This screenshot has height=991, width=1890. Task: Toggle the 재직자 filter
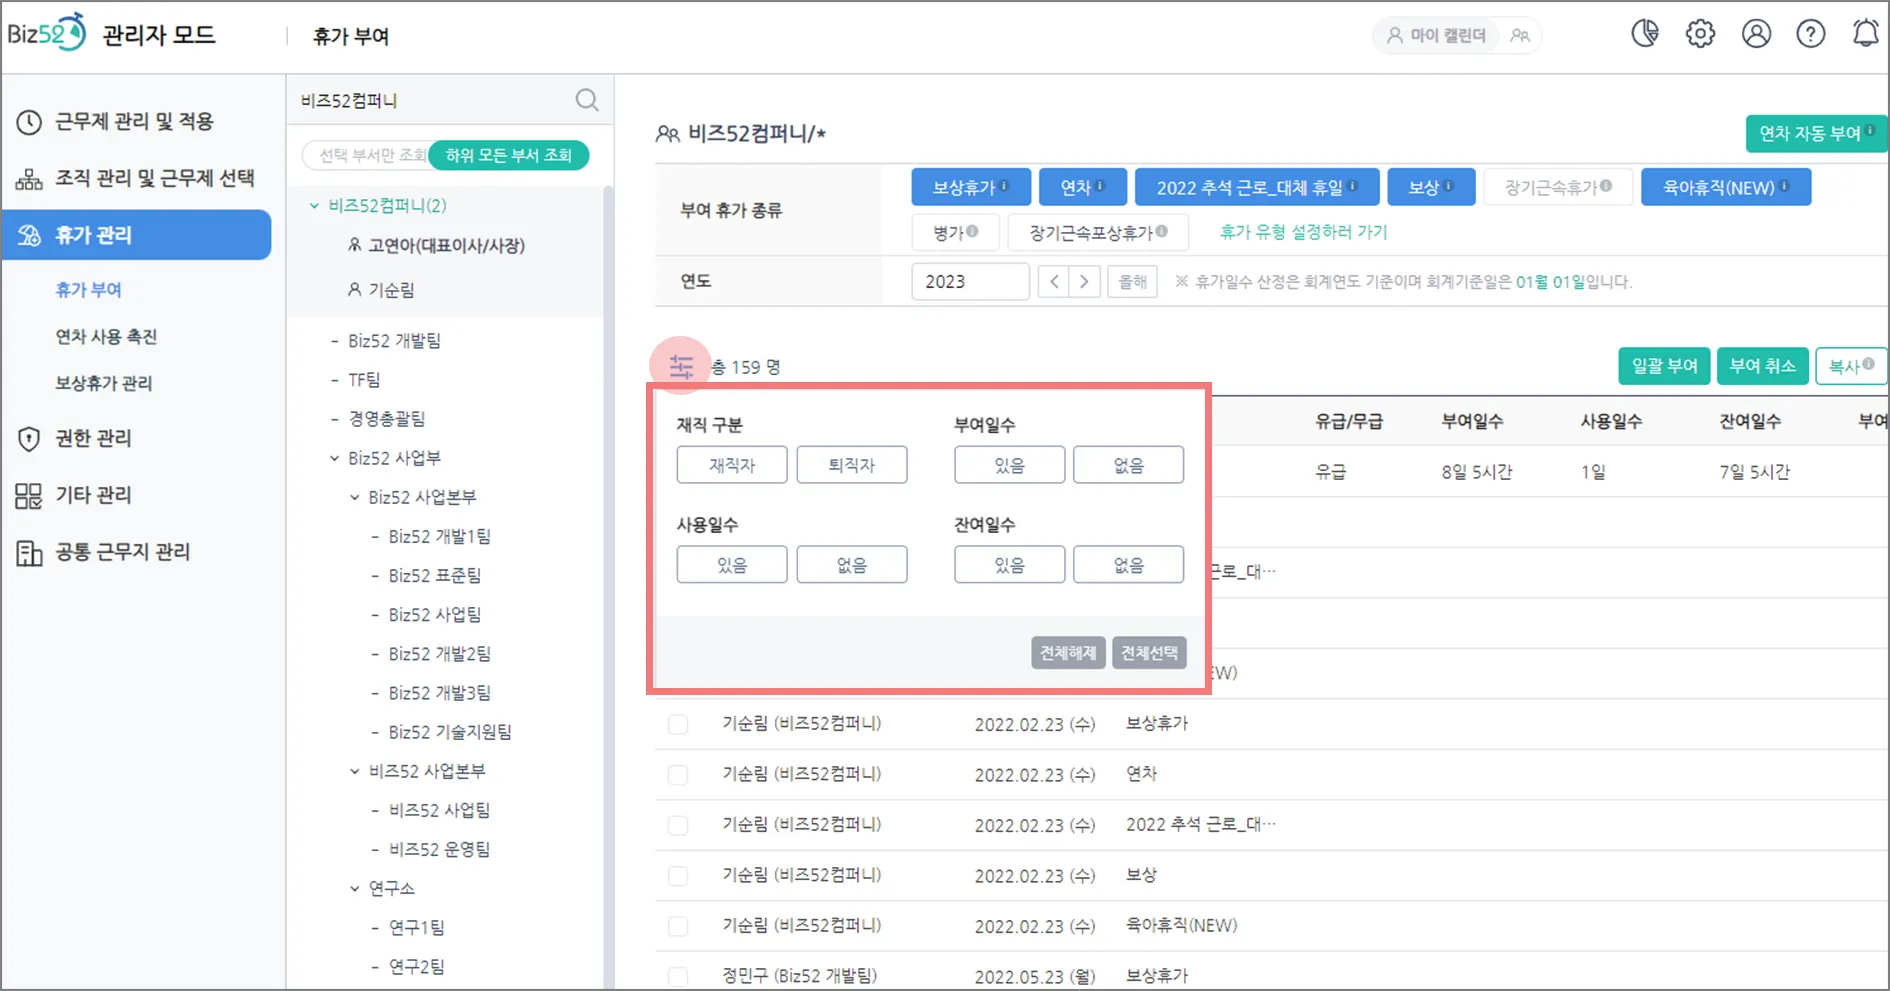[x=732, y=465]
